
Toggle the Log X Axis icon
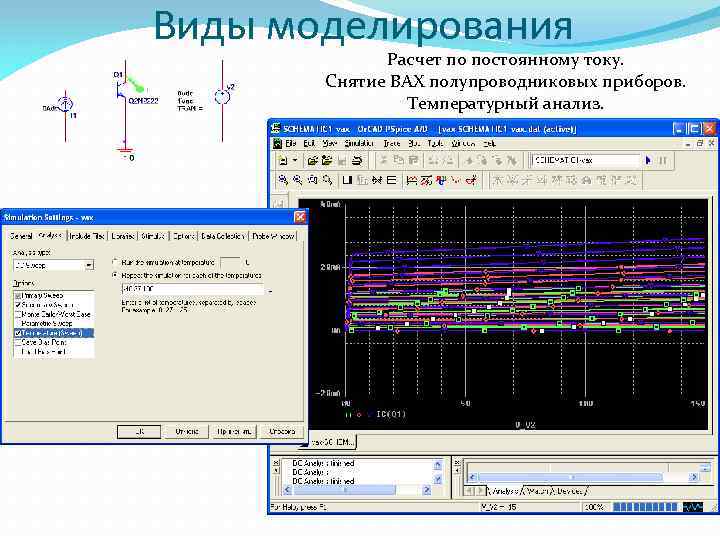pyautogui.click(x=348, y=180)
